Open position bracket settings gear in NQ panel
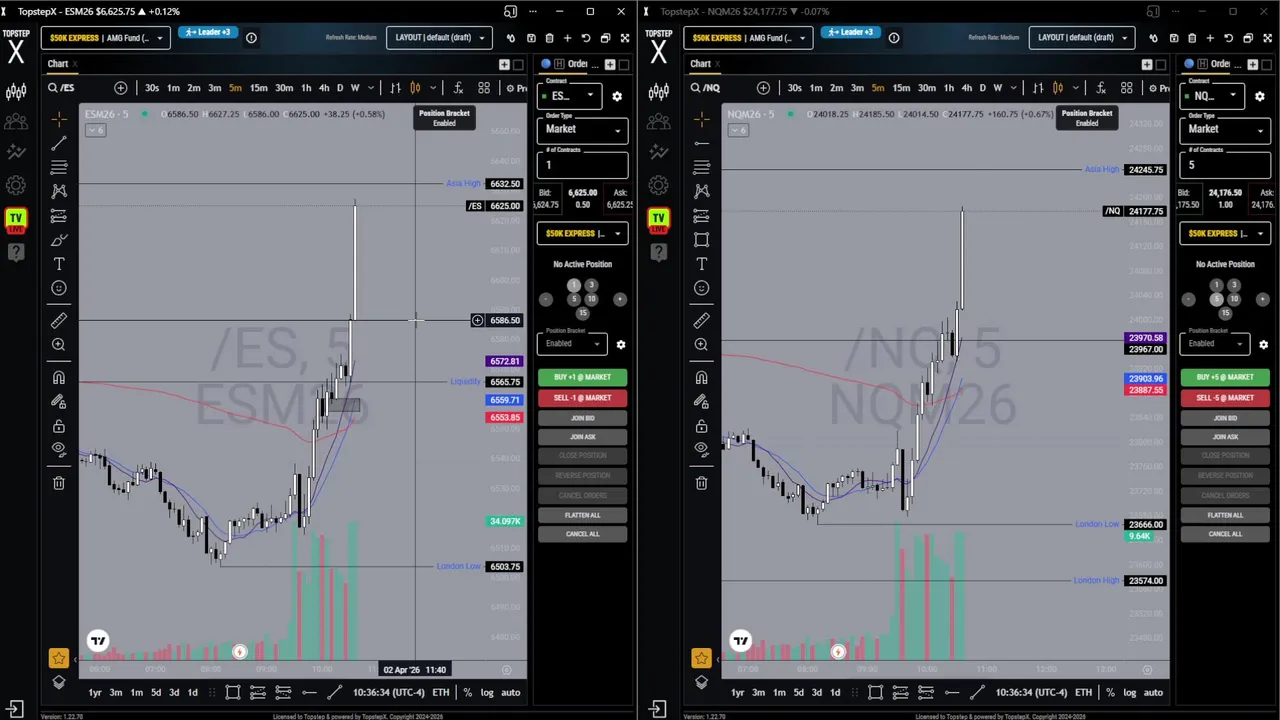1280x720 pixels. pos(1263,344)
